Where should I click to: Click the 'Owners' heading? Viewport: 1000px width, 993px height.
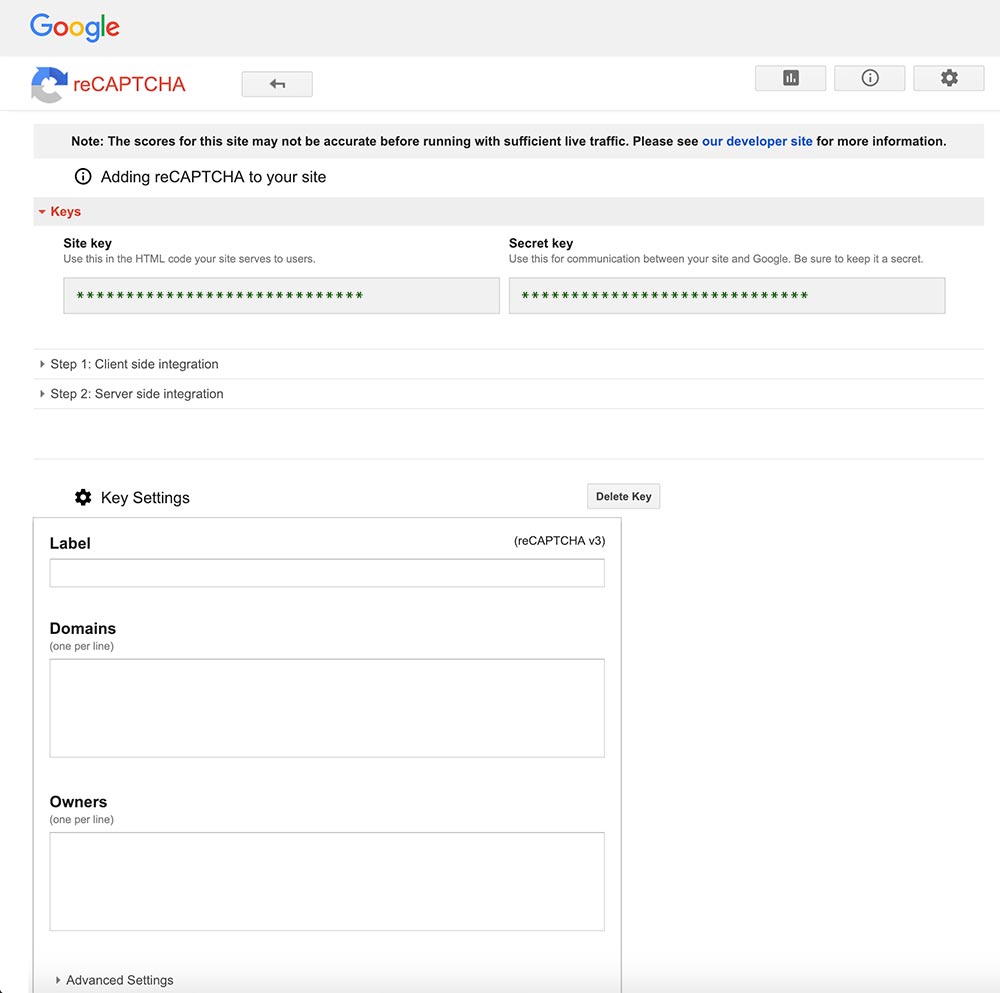pos(78,802)
